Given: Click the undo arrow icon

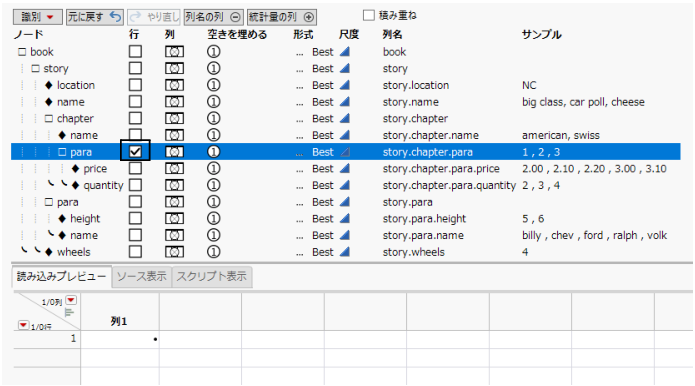Looking at the screenshot, I should 115,17.
